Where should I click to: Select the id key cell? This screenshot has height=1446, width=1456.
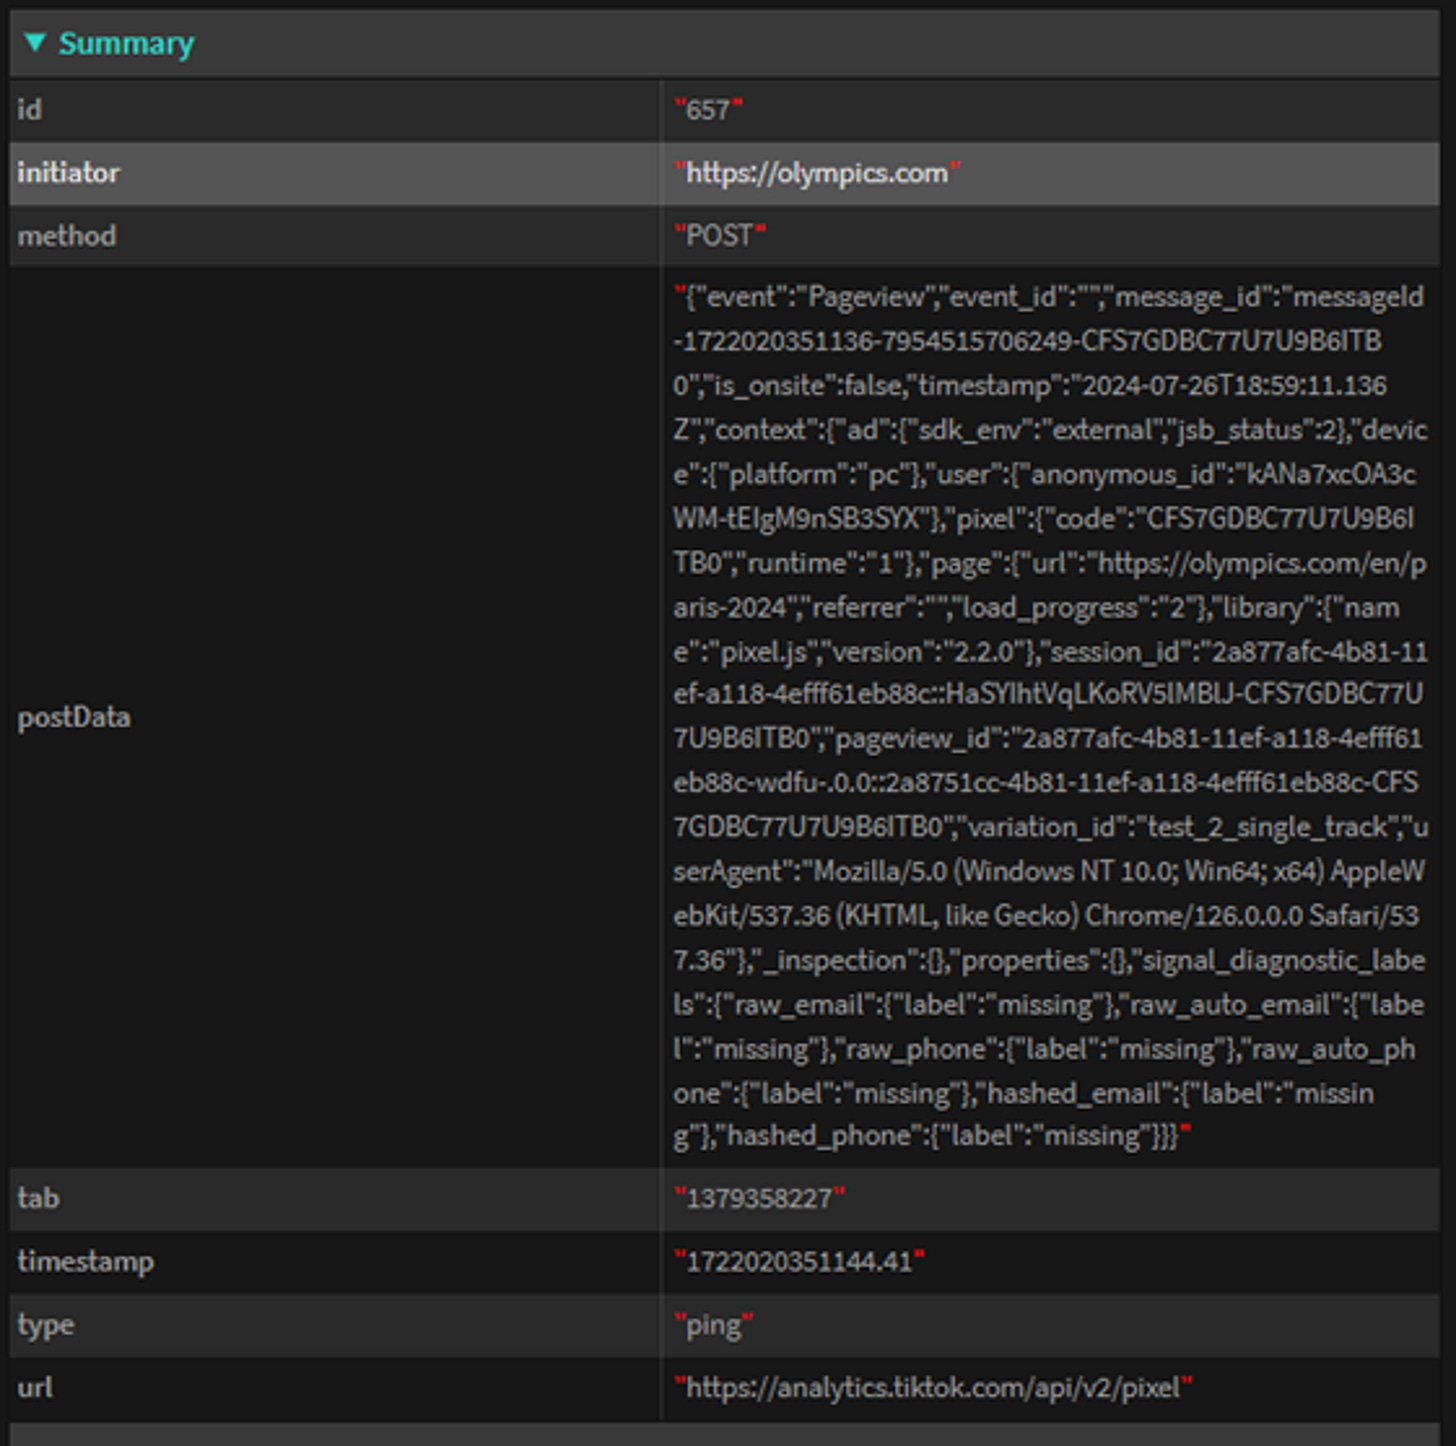point(334,110)
